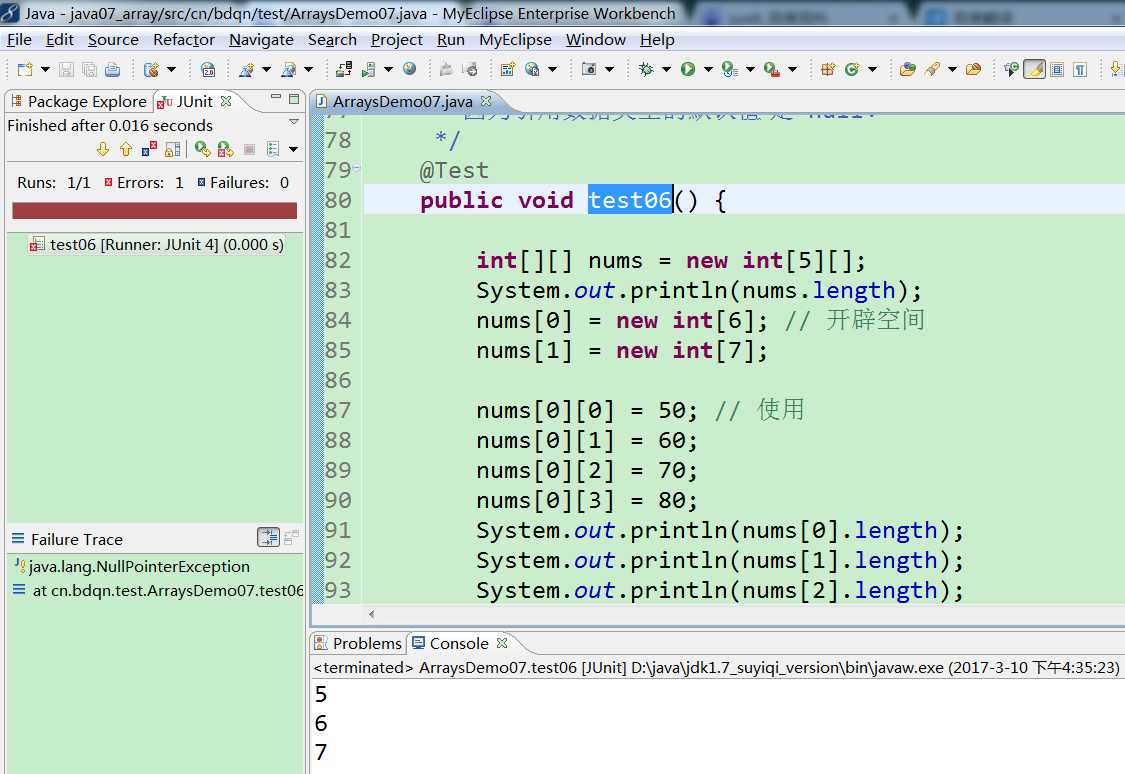The height and width of the screenshot is (774, 1125).
Task: Open the New wizard dropdown arrow
Action: tap(45, 70)
